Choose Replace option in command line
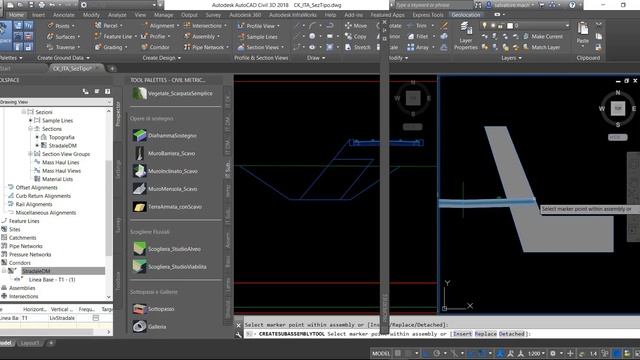This screenshot has height=360, width=640. (x=485, y=334)
